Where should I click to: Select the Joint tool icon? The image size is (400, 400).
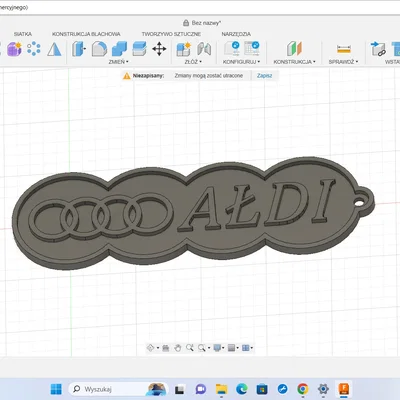click(x=204, y=49)
